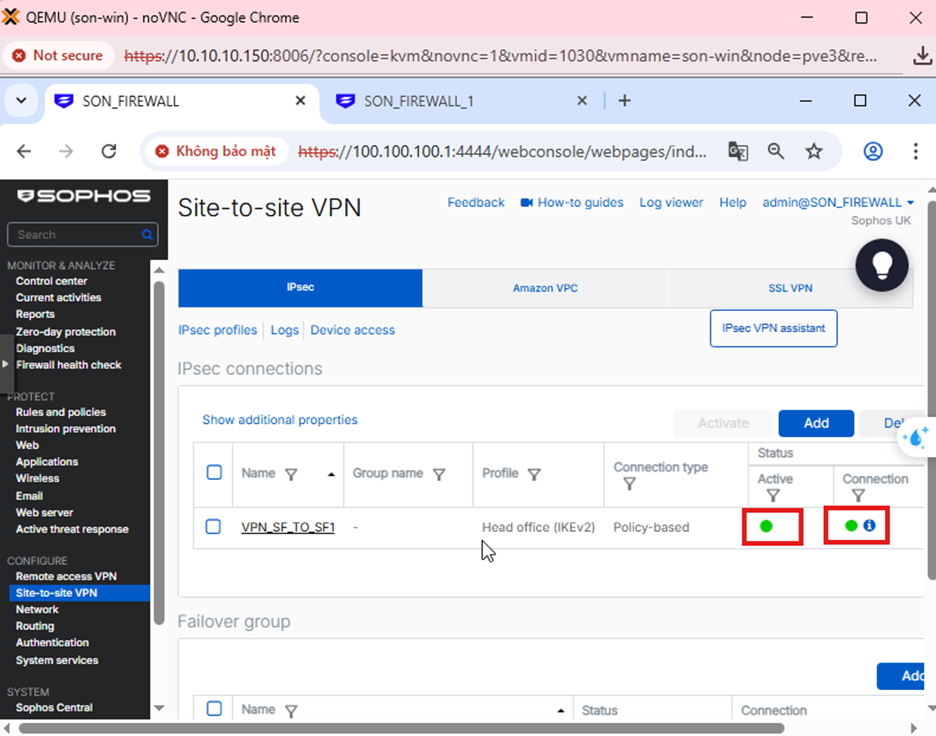
Task: Expand the collapsed left side panel arrow
Action: (5, 364)
